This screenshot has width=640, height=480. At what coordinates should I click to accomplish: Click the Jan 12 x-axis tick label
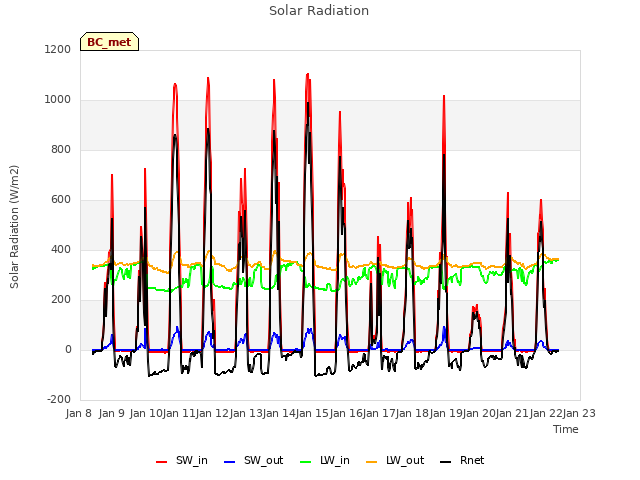(x=212, y=413)
